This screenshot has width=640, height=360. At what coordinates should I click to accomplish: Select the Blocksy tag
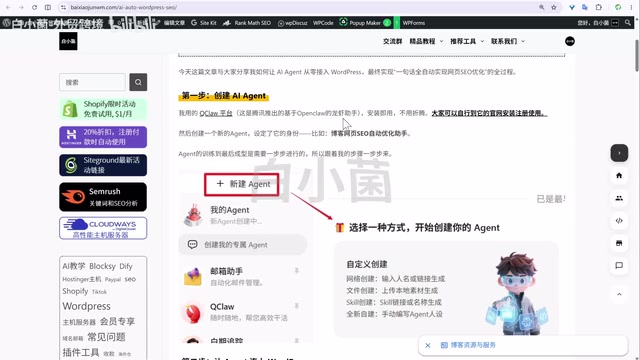coord(102,266)
